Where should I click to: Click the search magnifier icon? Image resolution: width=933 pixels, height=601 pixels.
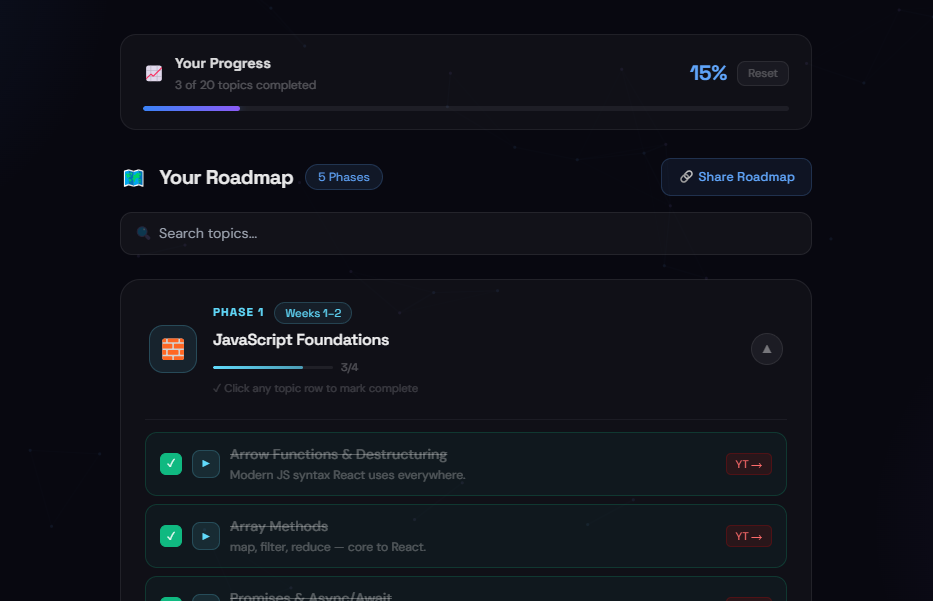point(143,233)
